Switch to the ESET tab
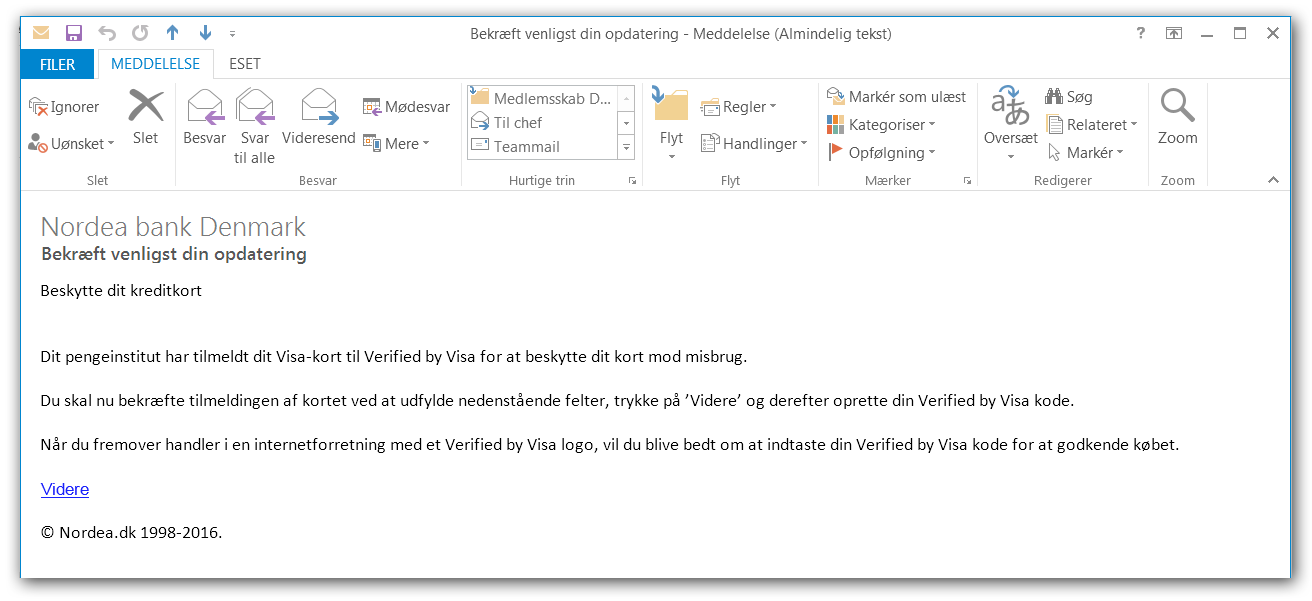 [245, 64]
